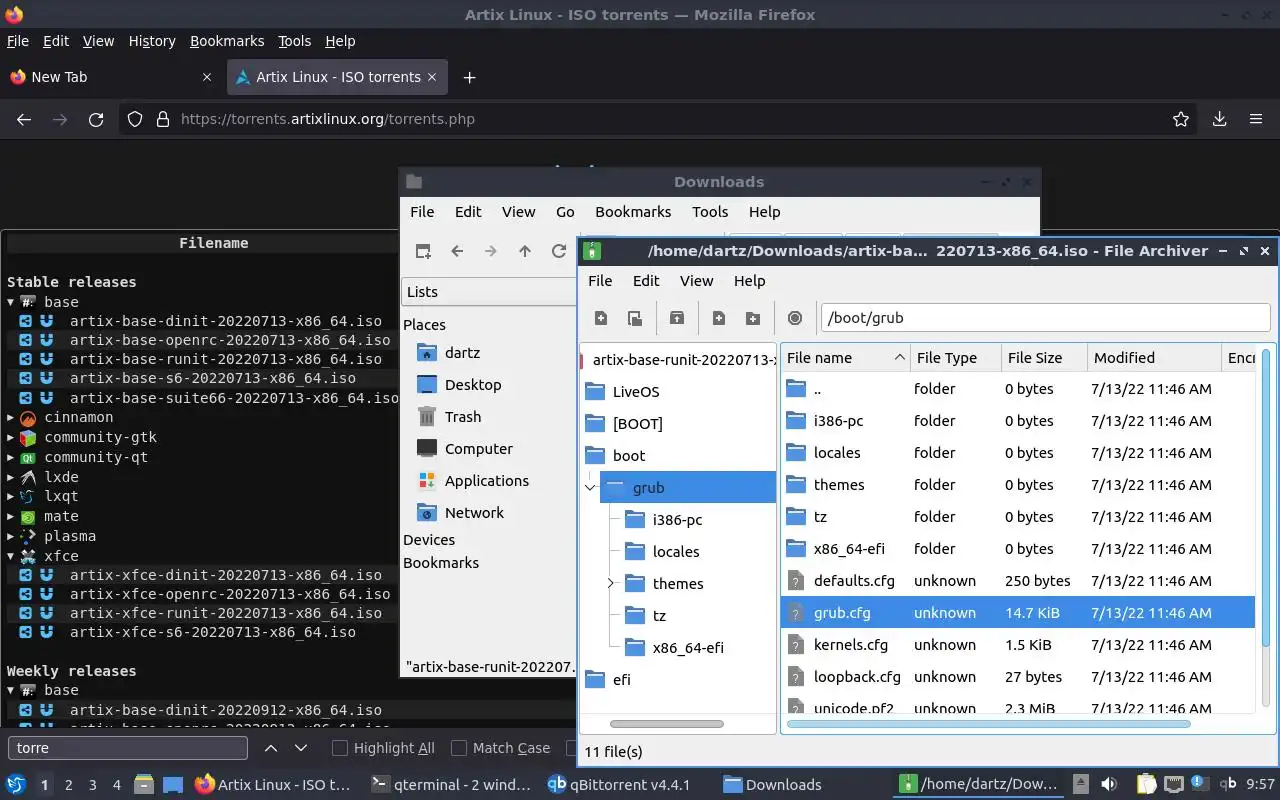
Task: Expand the themes folder in archiver tree
Action: [x=611, y=584]
